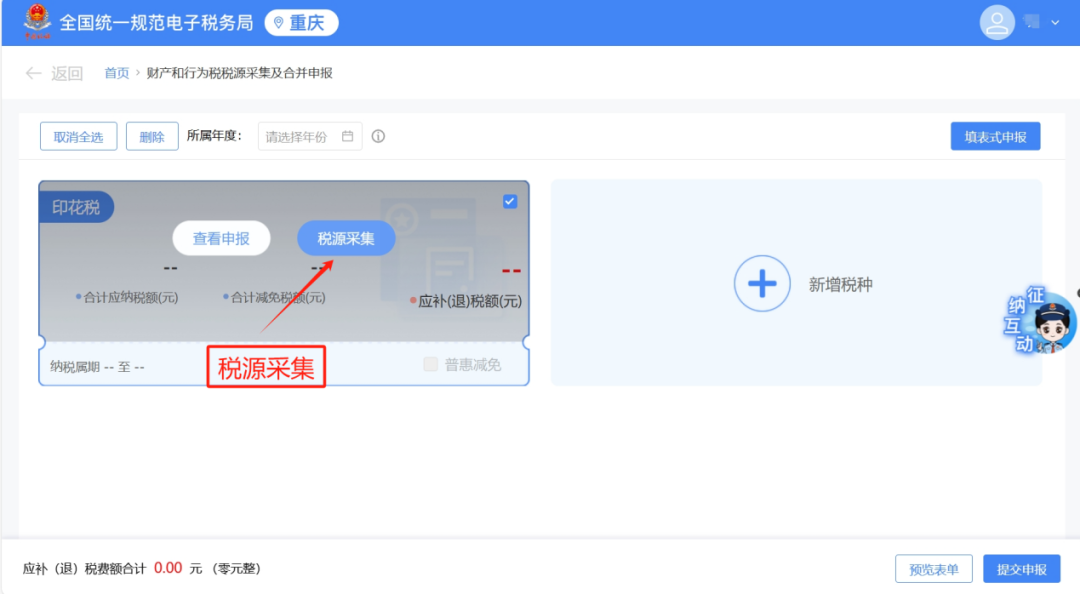Click the info icon beside year field
The image size is (1080, 594).
click(378, 136)
